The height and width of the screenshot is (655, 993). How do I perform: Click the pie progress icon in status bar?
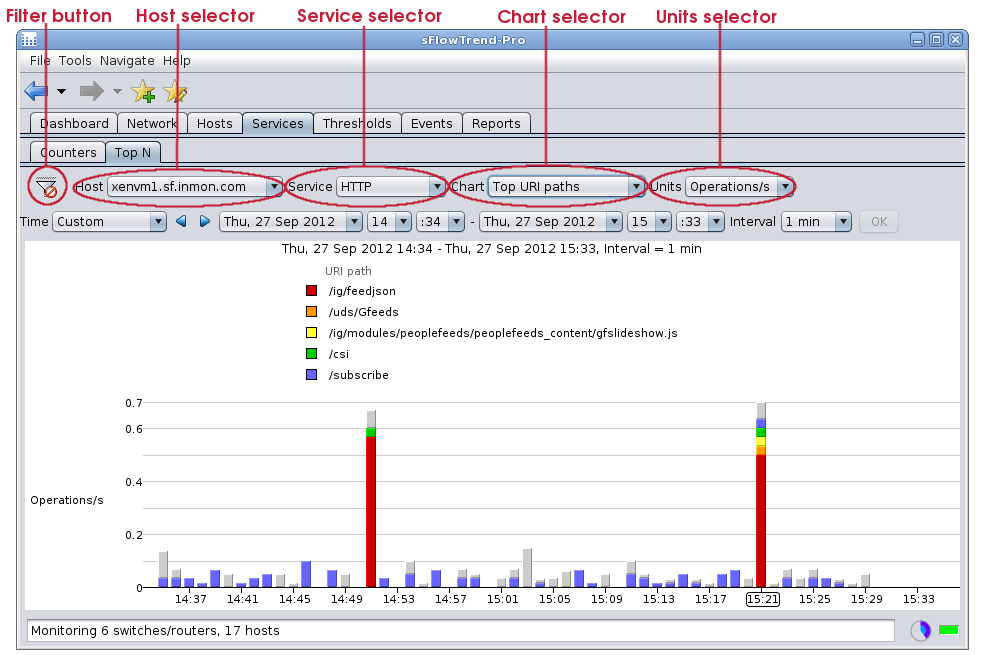pyautogui.click(x=920, y=631)
